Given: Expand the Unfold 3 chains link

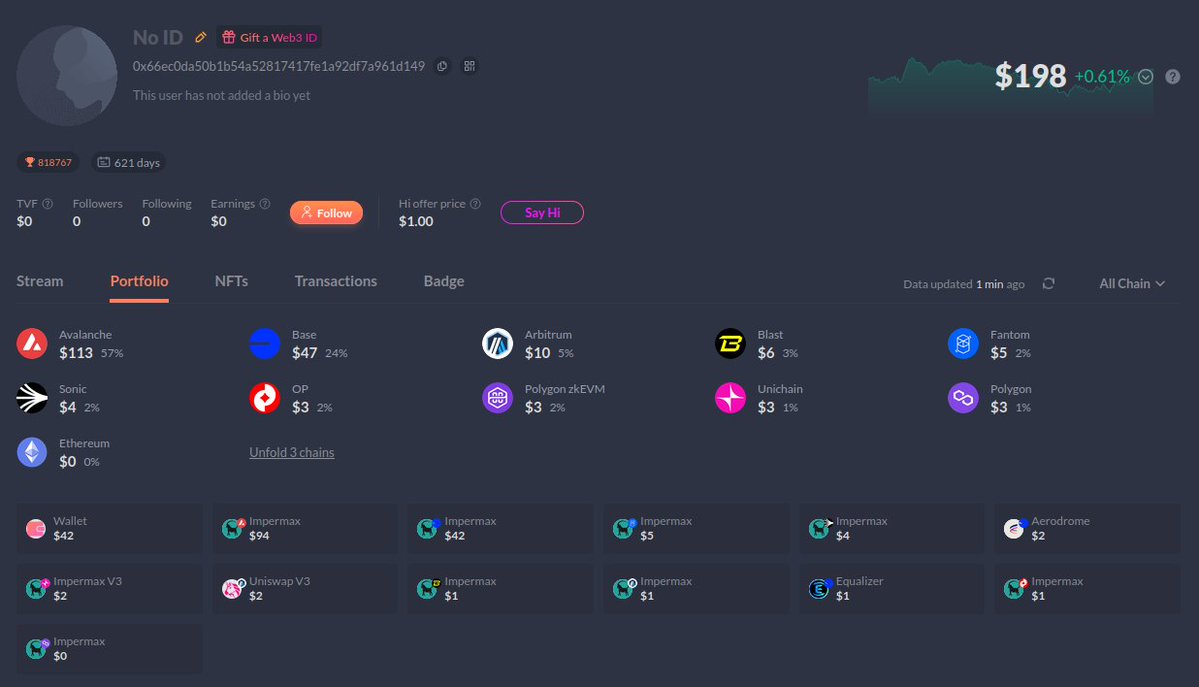Looking at the screenshot, I should point(291,453).
